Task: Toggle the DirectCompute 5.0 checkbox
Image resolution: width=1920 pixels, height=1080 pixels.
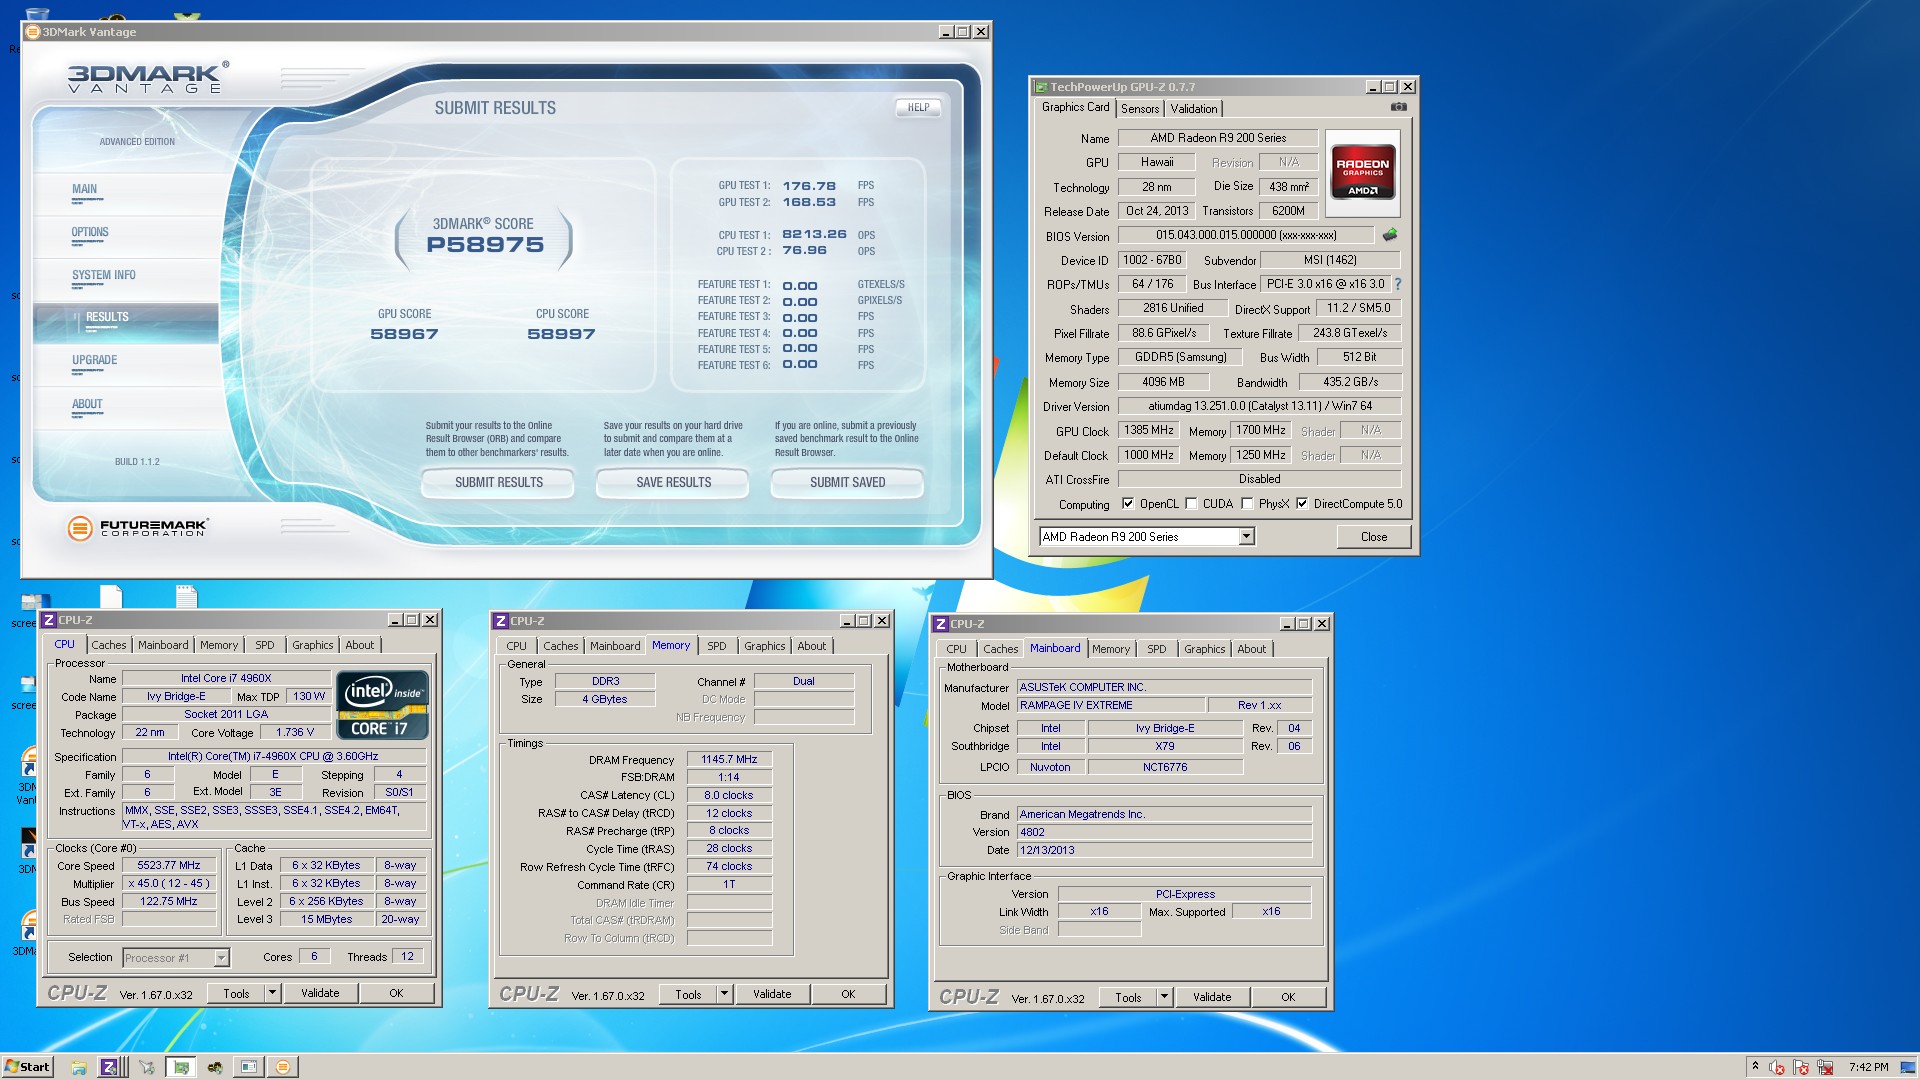Action: (1302, 504)
